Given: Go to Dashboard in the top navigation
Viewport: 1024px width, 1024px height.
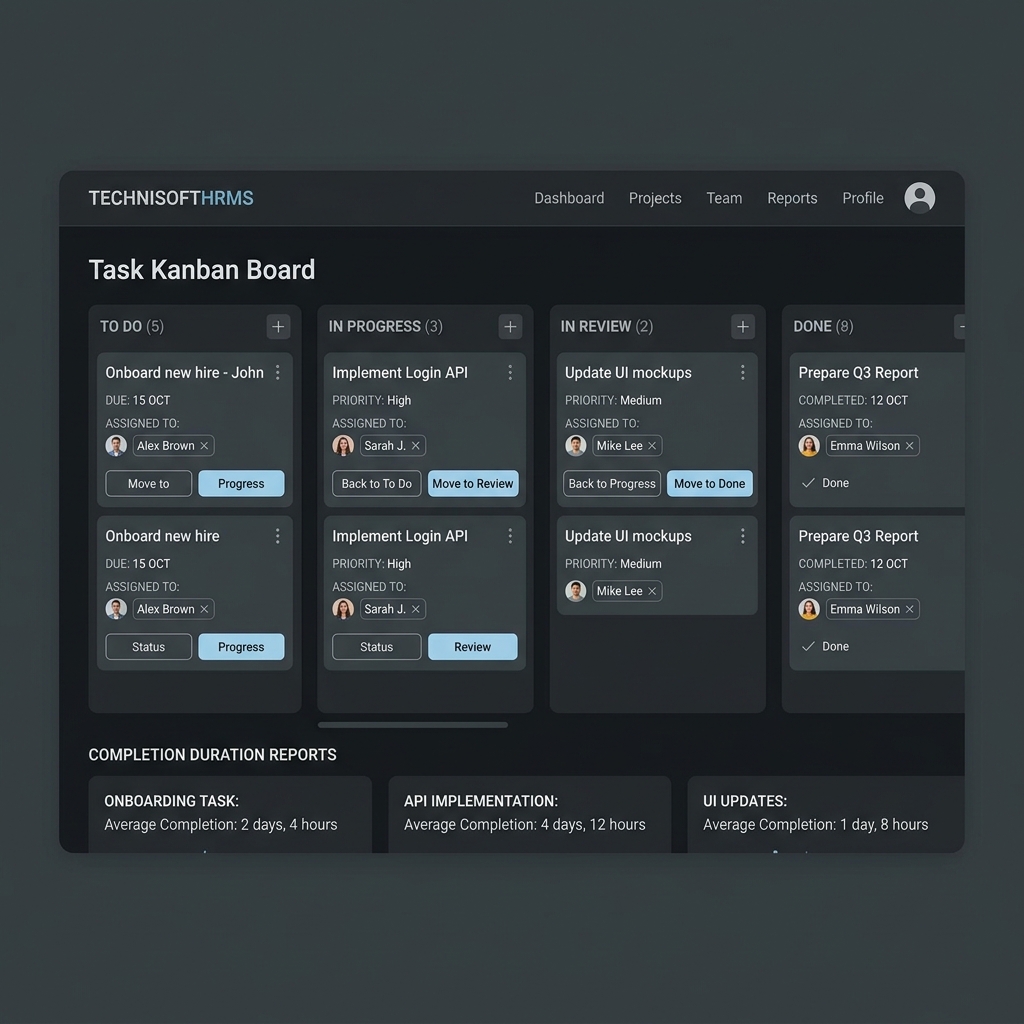Looking at the screenshot, I should (569, 198).
